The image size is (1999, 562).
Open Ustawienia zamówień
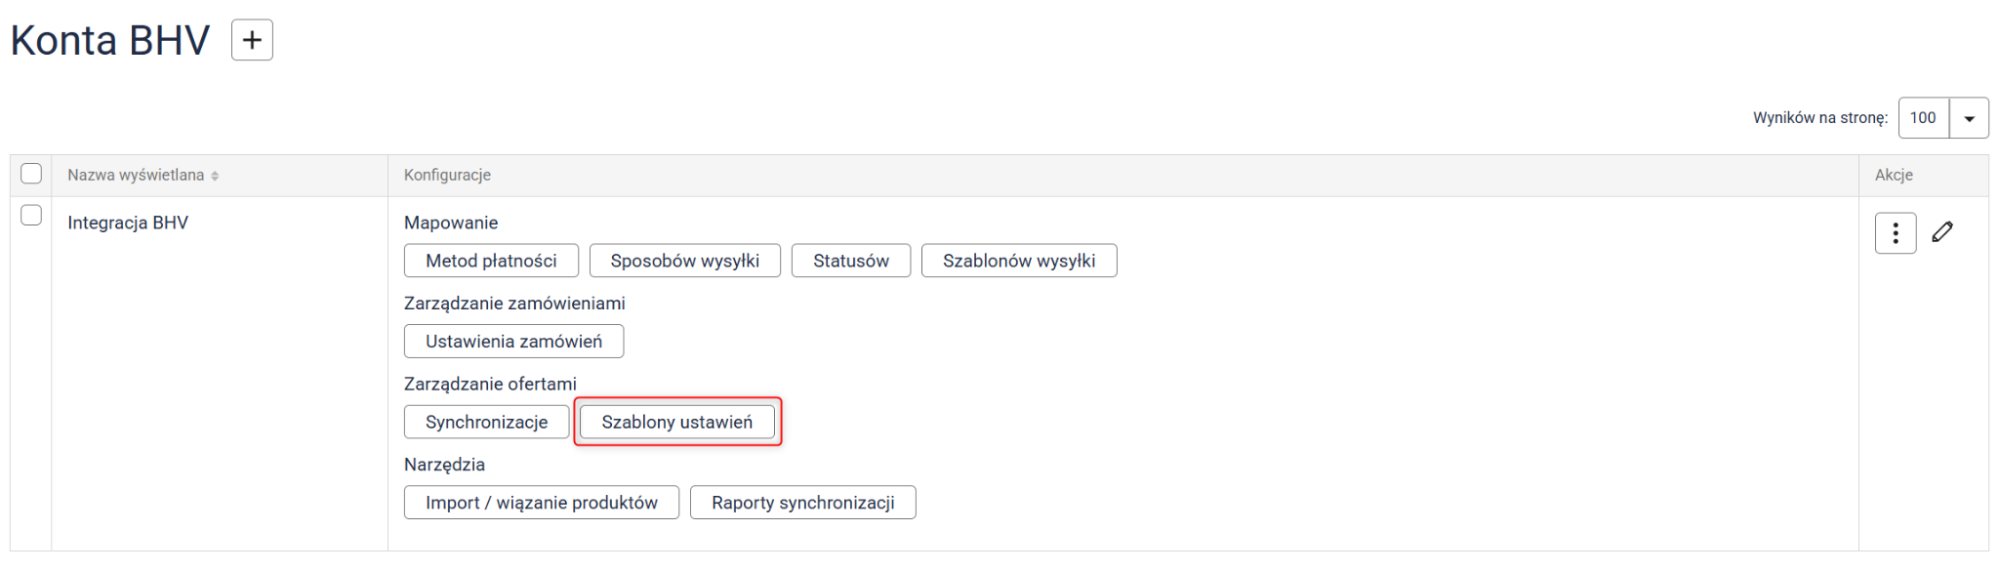click(514, 341)
